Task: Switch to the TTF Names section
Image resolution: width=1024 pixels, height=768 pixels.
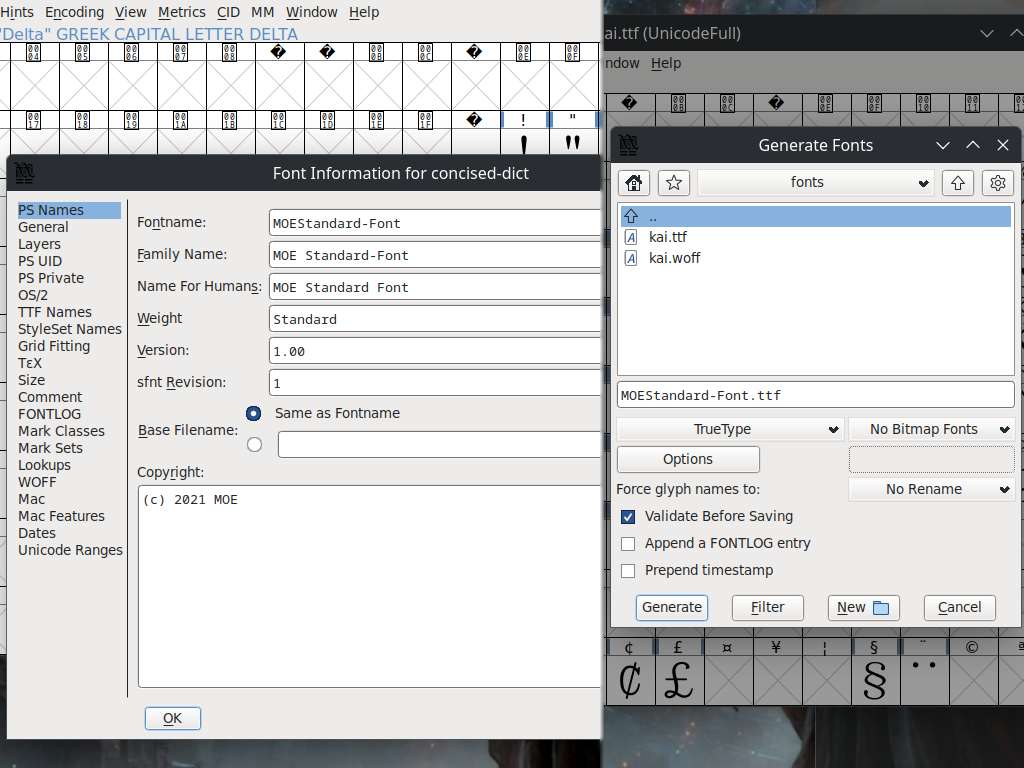Action: (55, 311)
